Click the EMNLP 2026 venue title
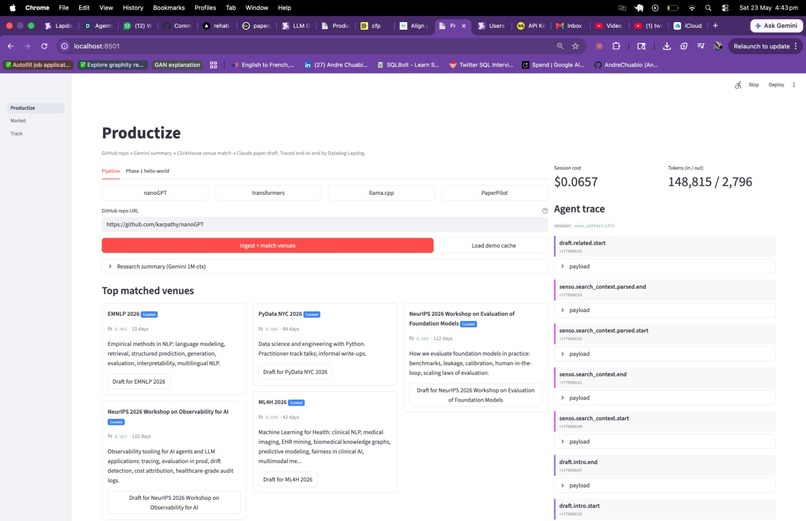This screenshot has width=806, height=521. [x=123, y=314]
